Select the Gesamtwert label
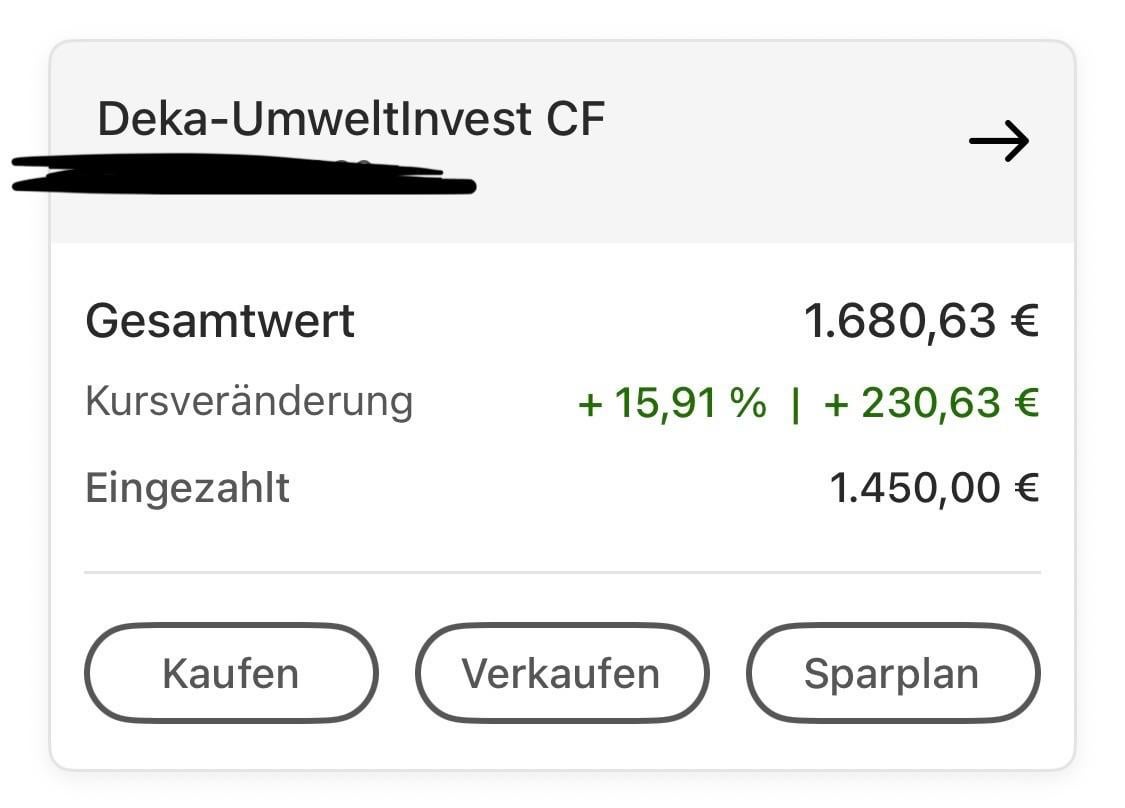1125x808 pixels. (x=220, y=321)
